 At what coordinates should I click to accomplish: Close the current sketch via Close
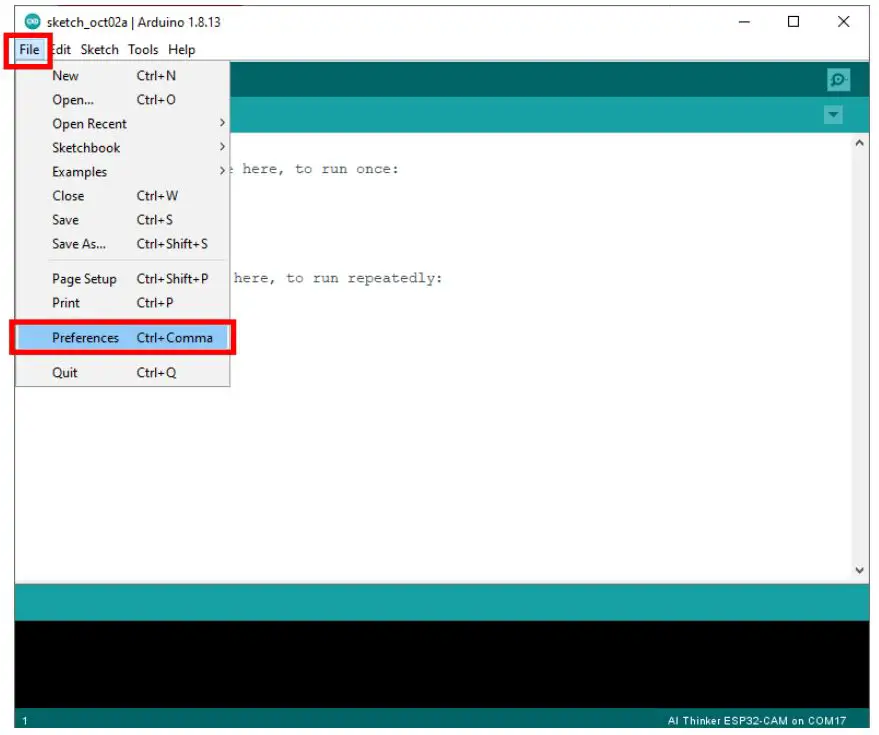pos(67,195)
